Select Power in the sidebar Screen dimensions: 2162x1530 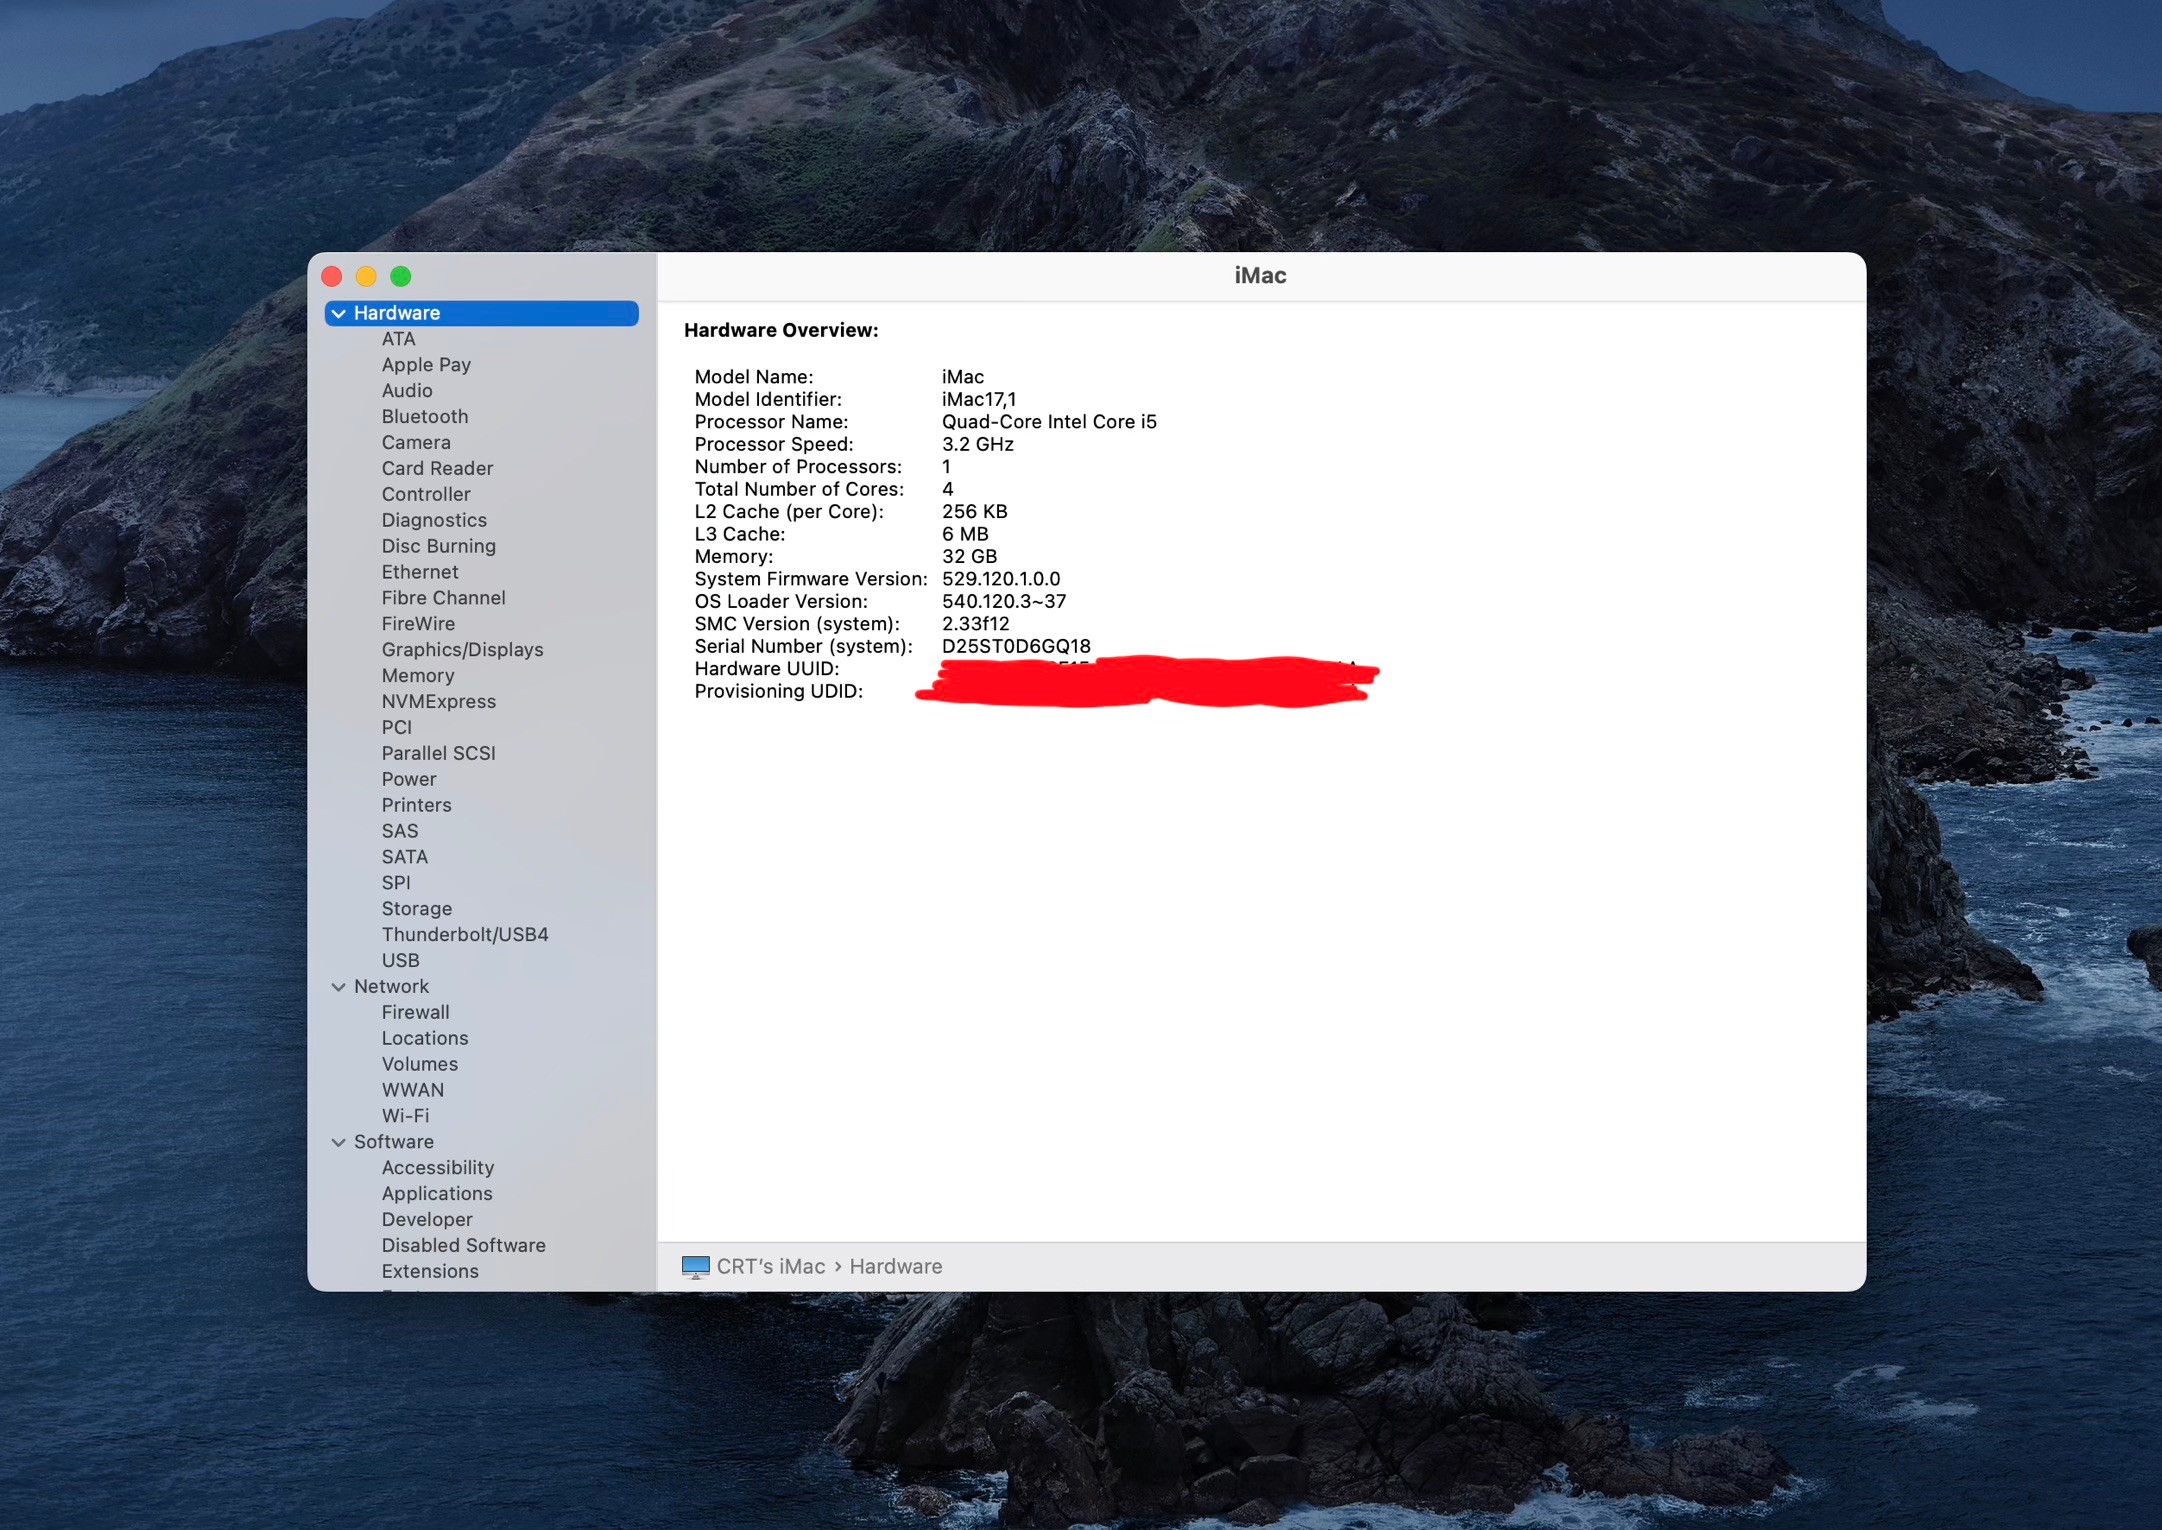pyautogui.click(x=409, y=780)
